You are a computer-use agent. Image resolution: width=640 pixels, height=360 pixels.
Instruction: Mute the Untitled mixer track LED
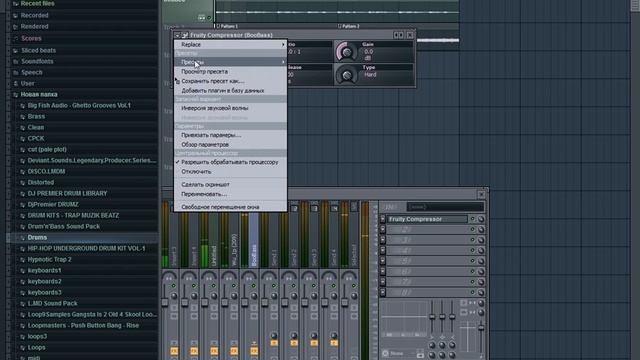tap(213, 286)
